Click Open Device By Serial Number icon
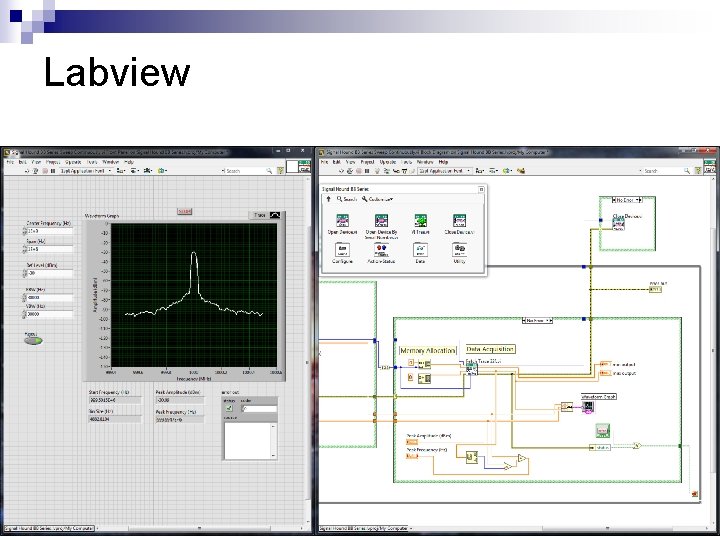This screenshot has width=720, height=540. pyautogui.click(x=382, y=220)
